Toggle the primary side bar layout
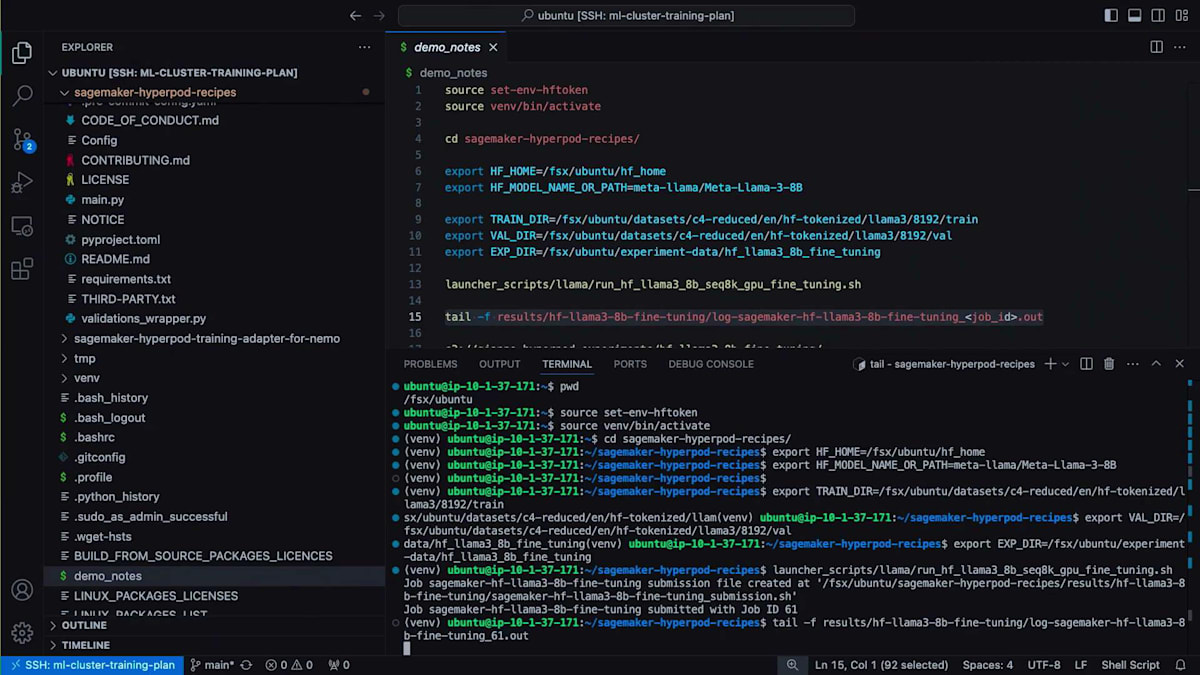1200x675 pixels. [x=1111, y=15]
